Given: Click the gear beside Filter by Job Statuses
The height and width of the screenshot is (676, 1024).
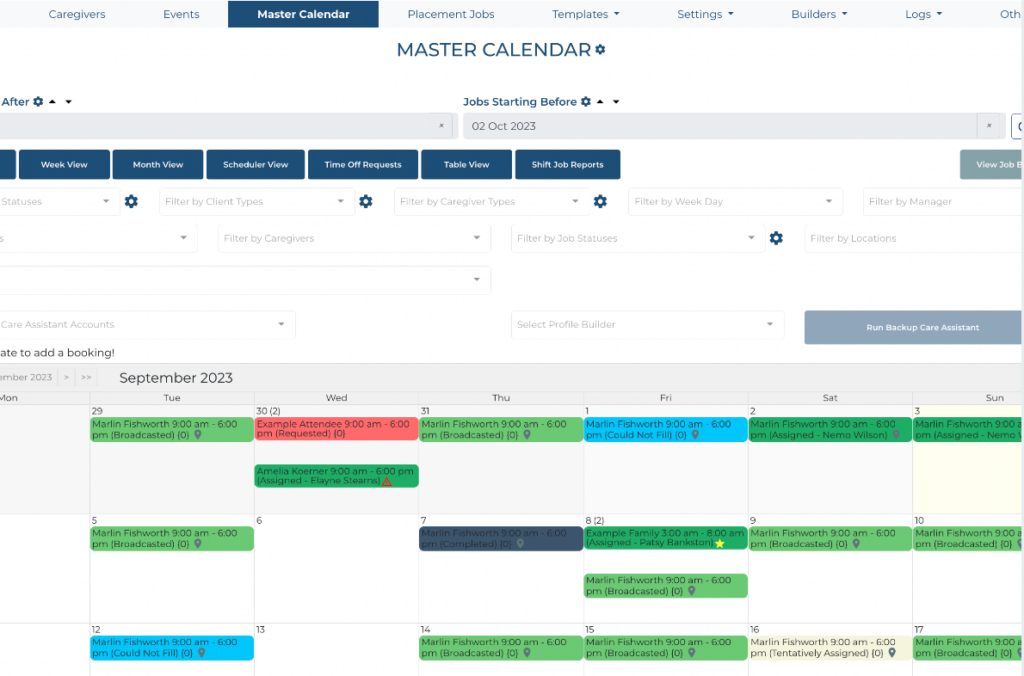Looking at the screenshot, I should click(776, 238).
